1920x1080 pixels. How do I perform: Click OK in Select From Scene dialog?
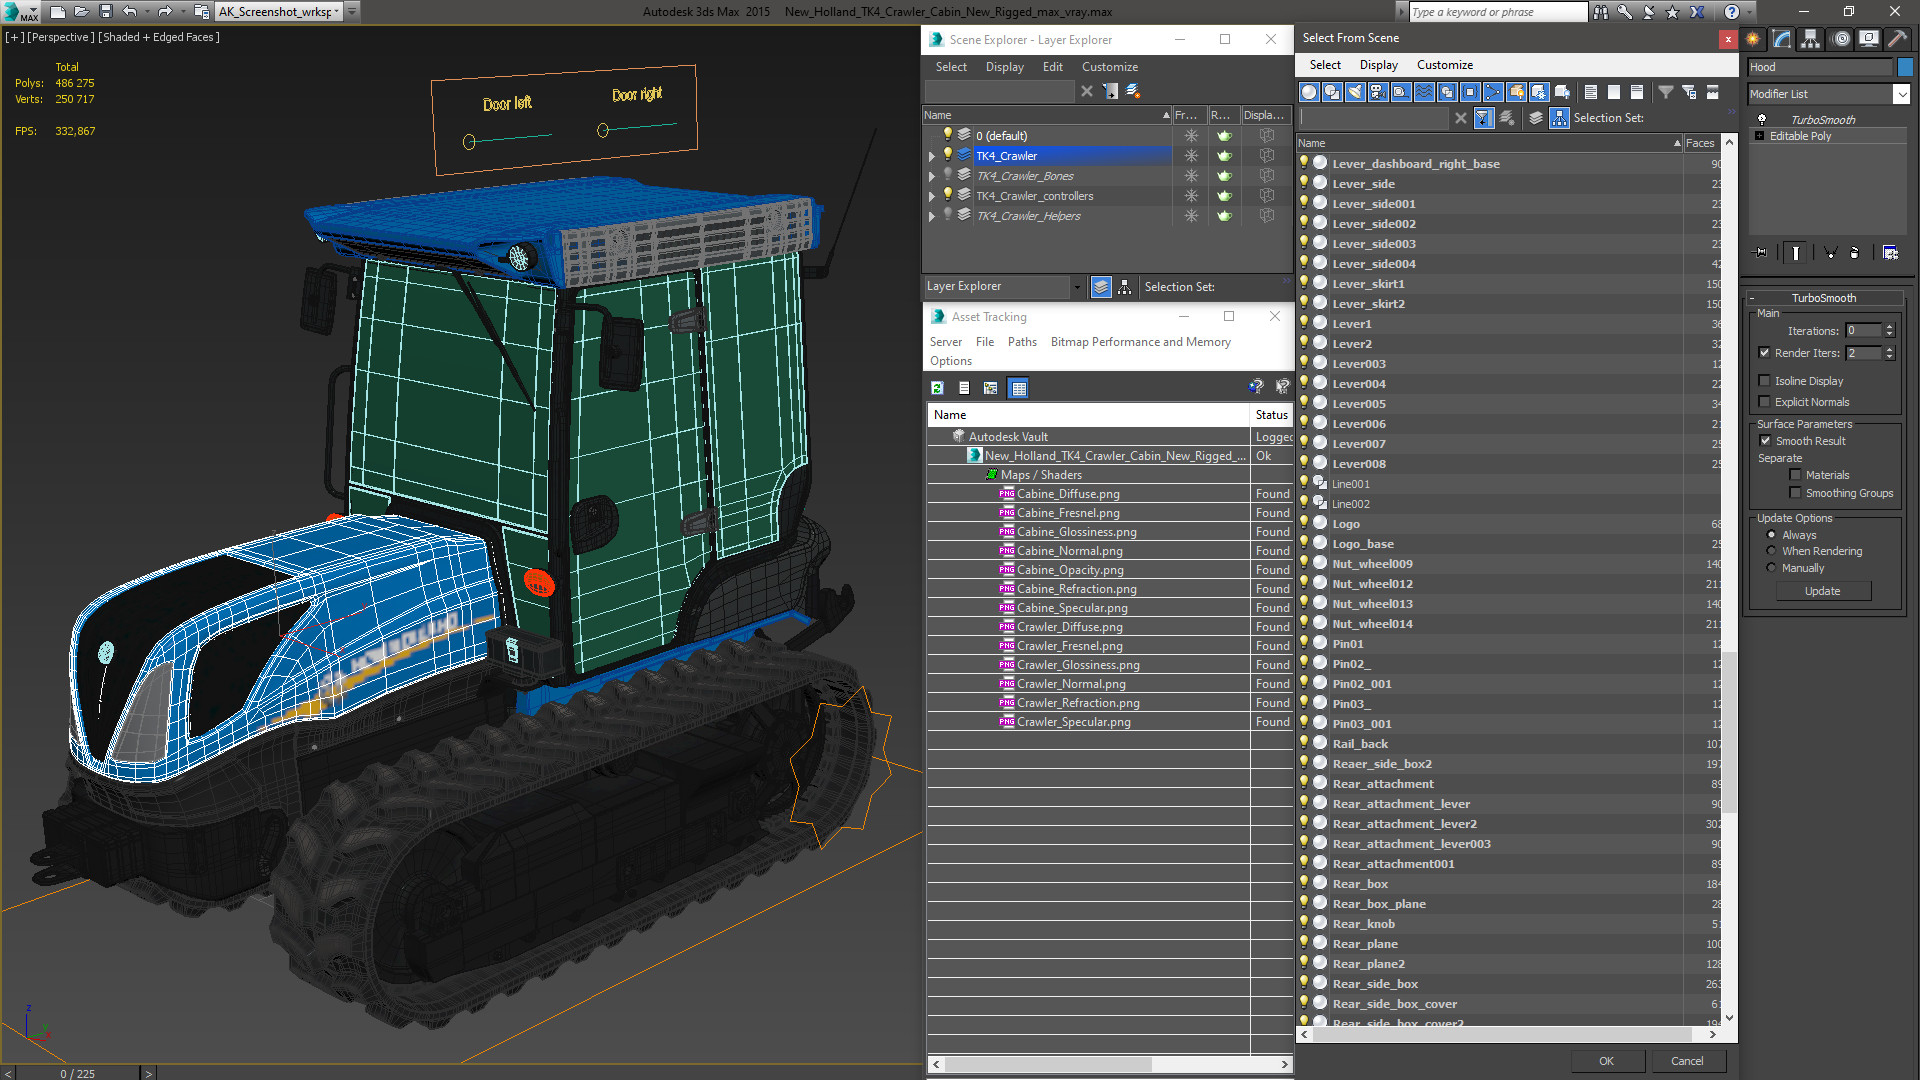pyautogui.click(x=1606, y=1061)
